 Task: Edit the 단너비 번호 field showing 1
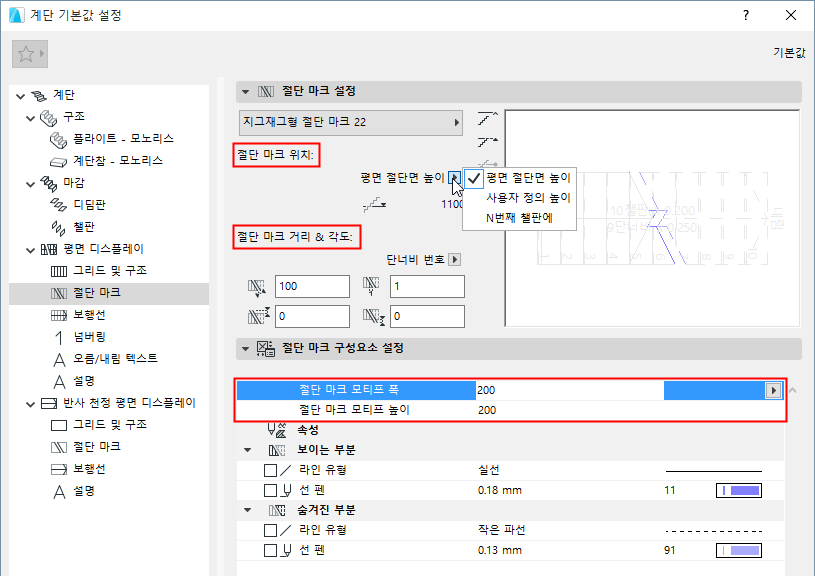(427, 286)
